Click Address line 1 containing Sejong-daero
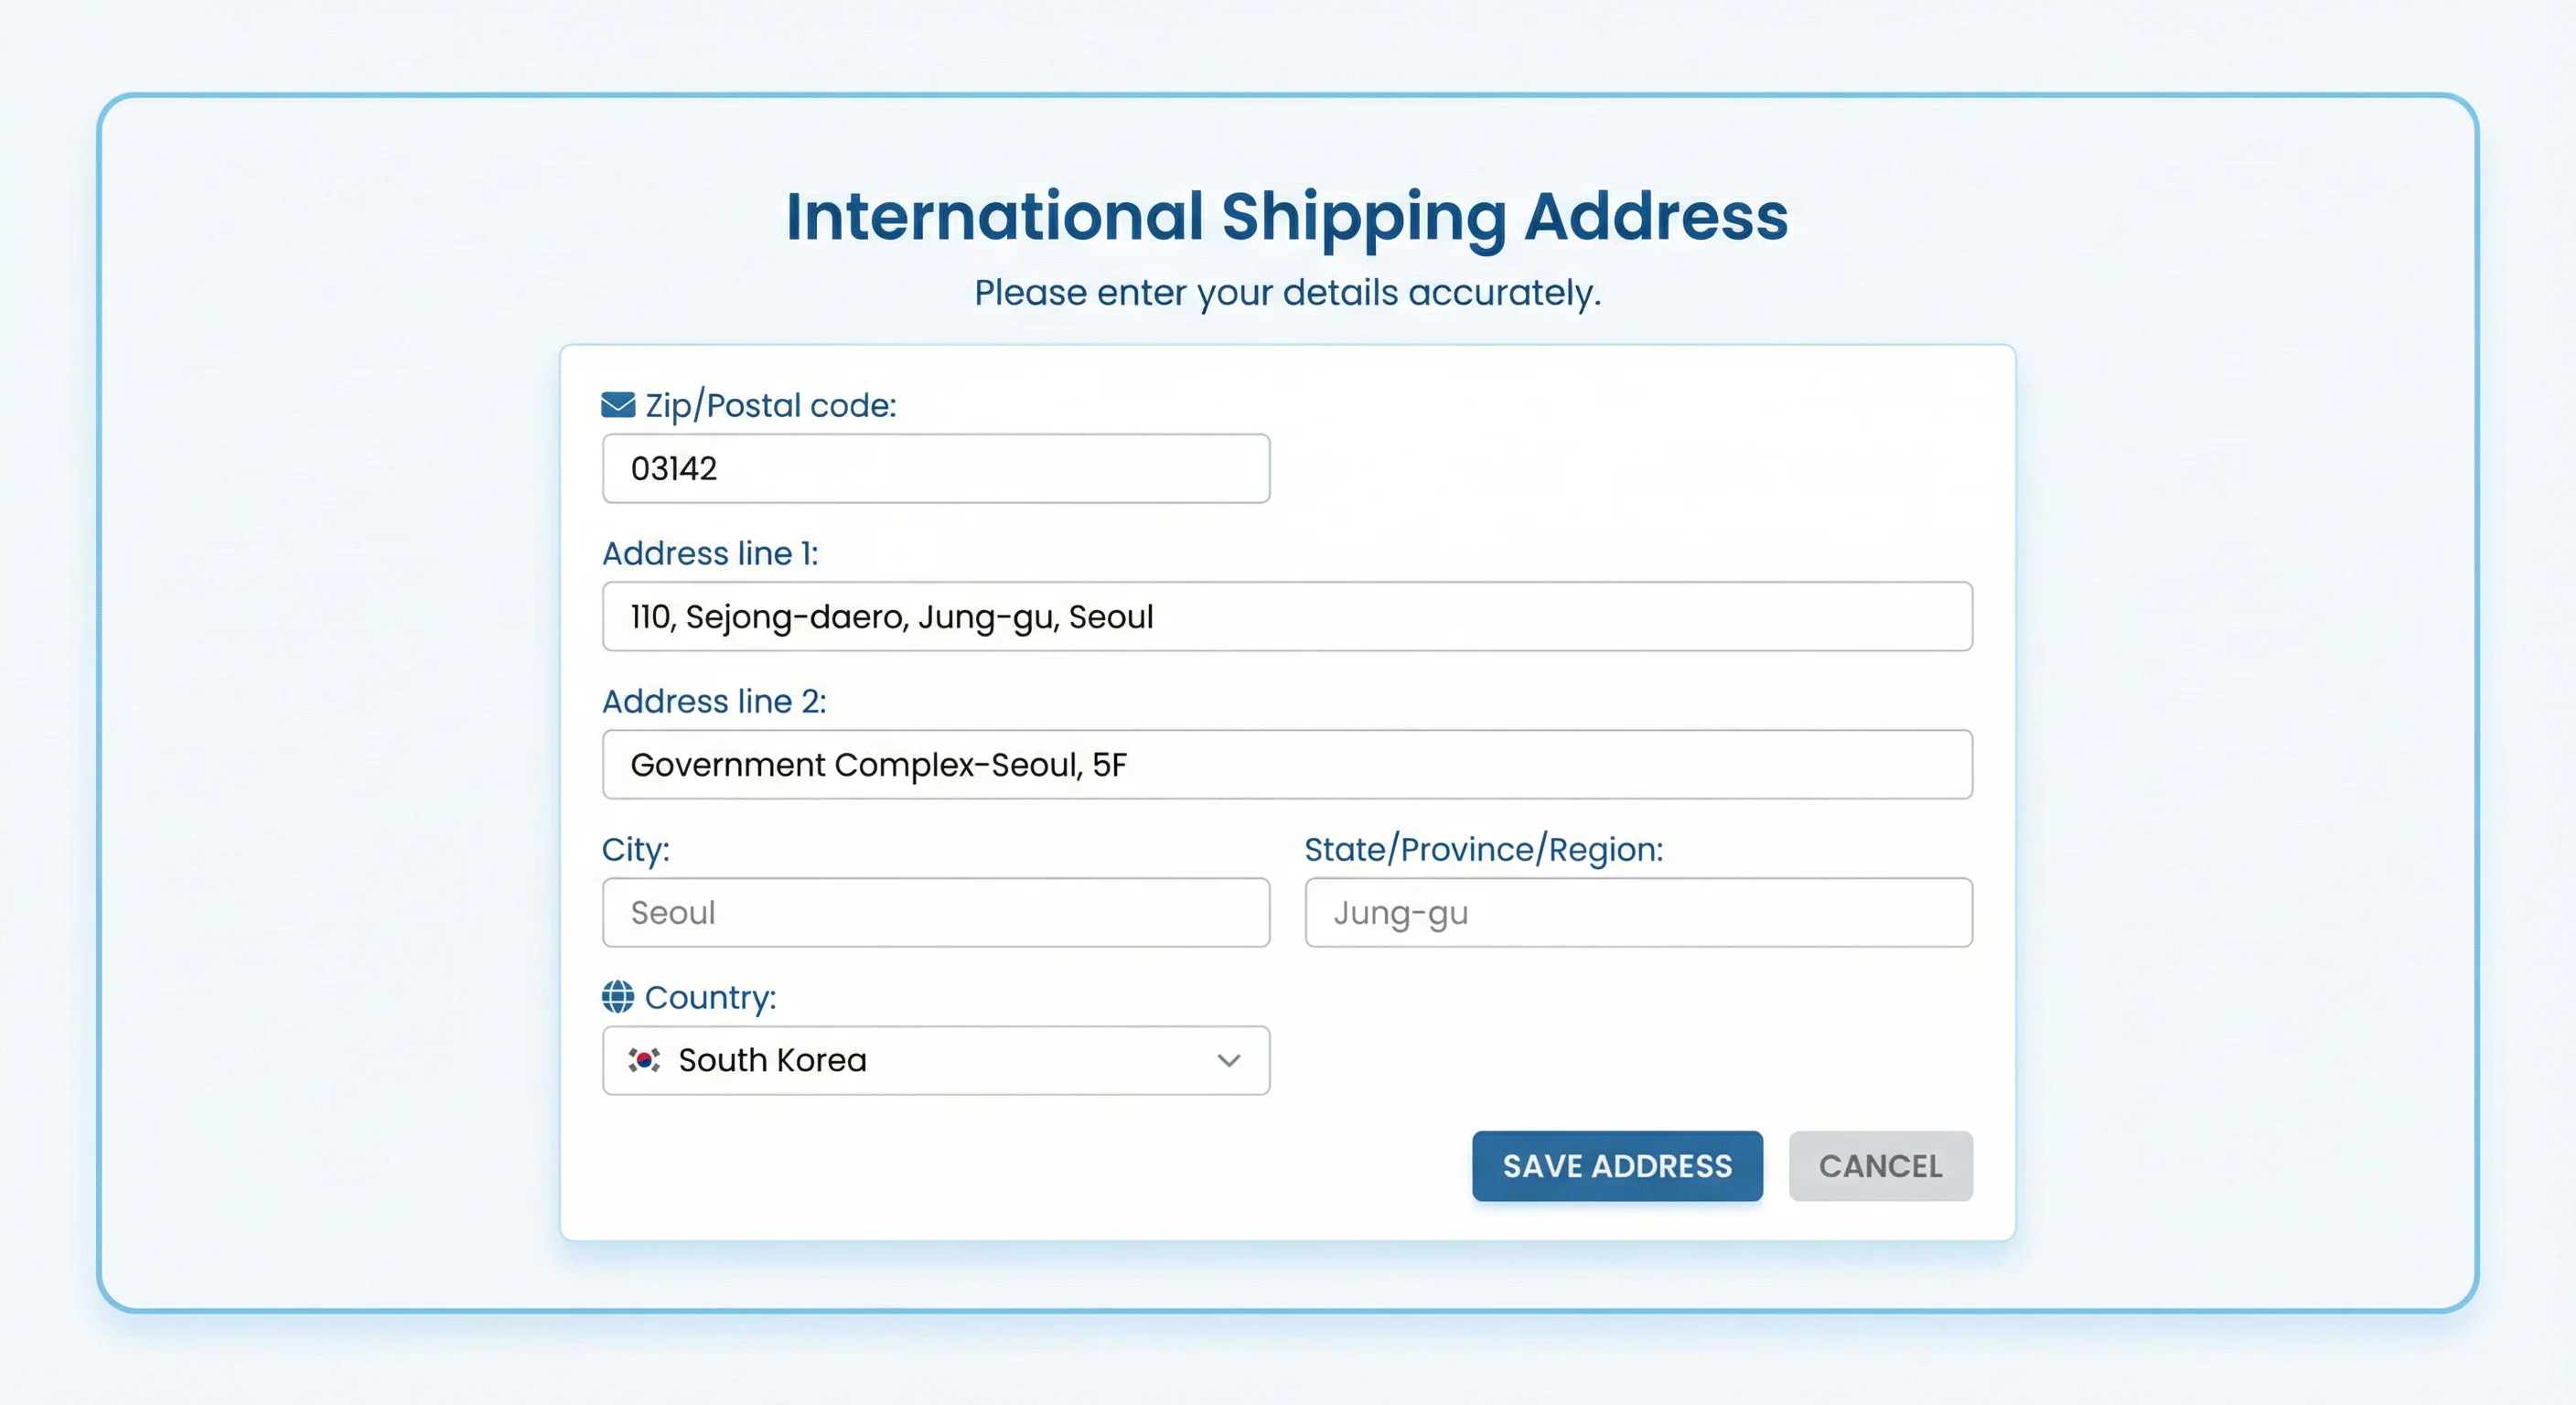Screen dimensions: 2576x1405 (x=1285, y=617)
